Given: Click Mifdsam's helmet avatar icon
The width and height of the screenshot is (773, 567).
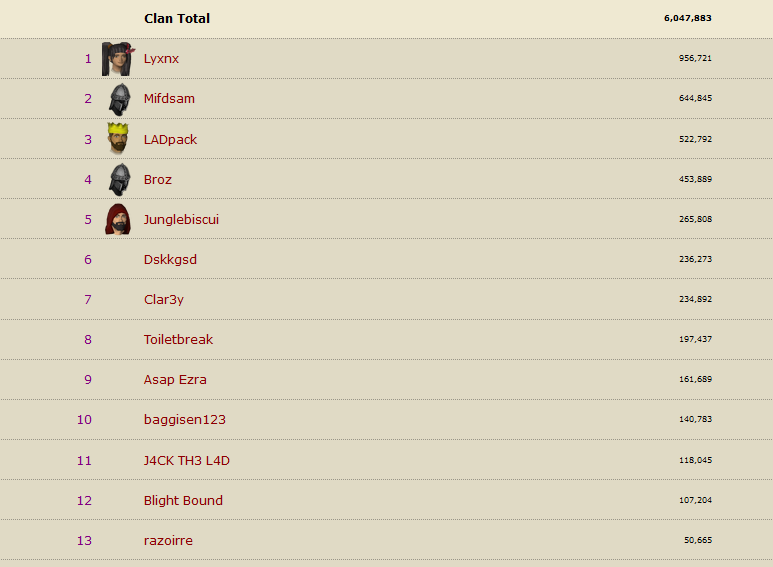Looking at the screenshot, I should pos(119,99).
